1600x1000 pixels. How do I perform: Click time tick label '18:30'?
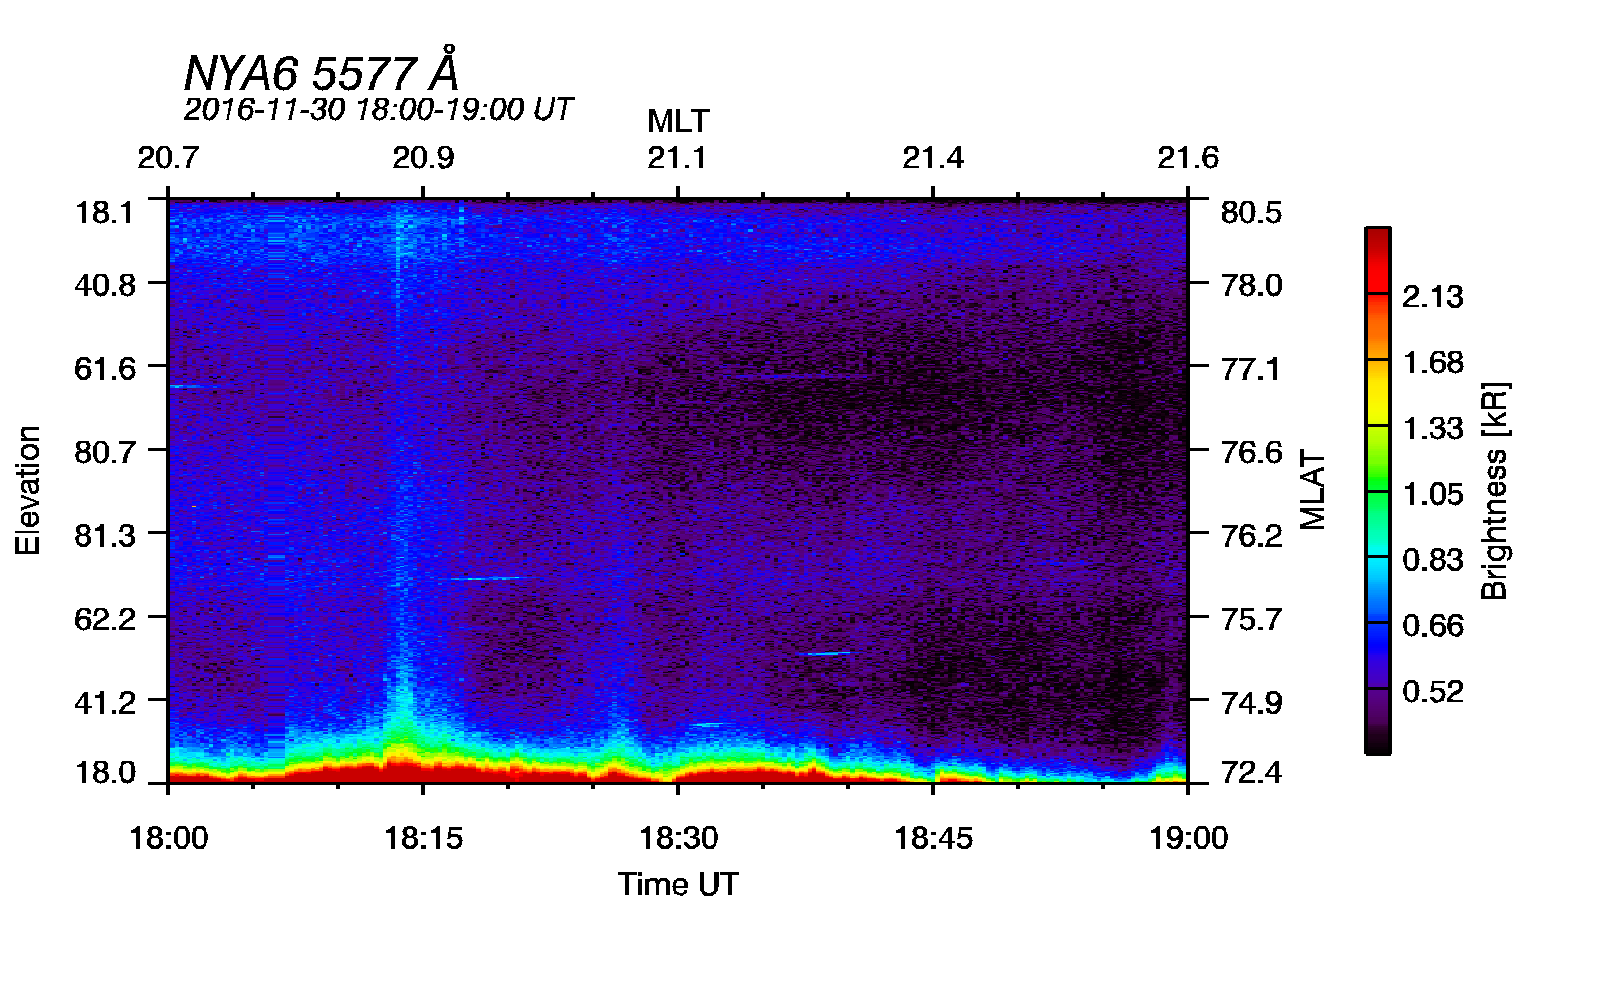[x=678, y=838]
